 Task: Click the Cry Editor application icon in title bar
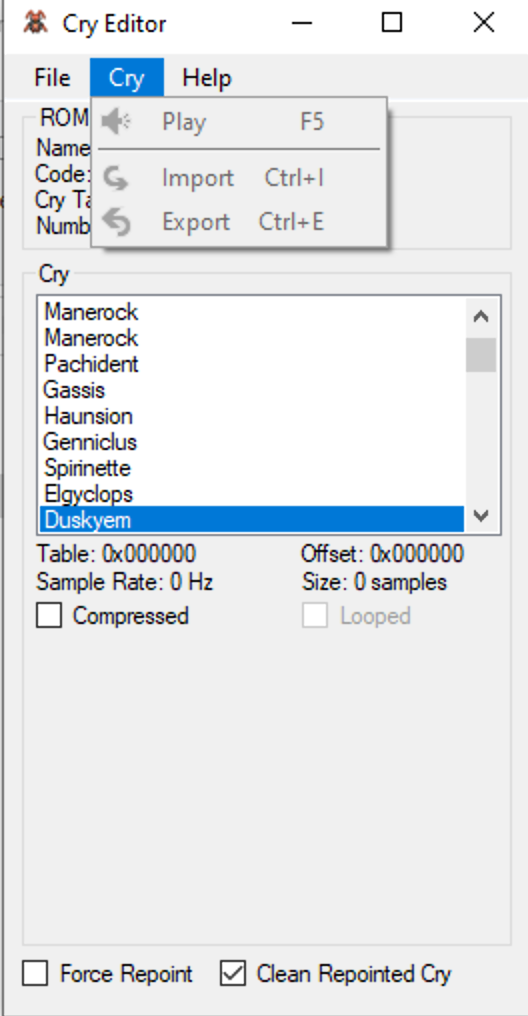click(36, 23)
